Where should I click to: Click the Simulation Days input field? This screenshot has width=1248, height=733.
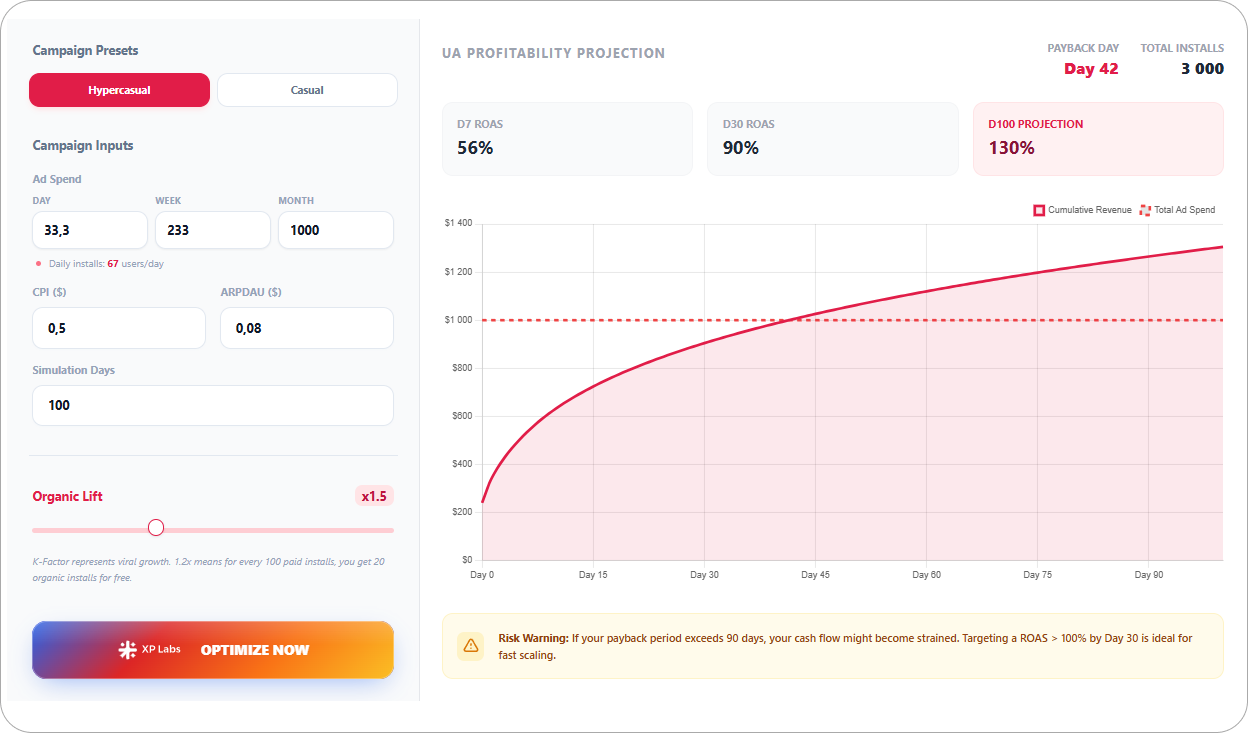pyautogui.click(x=212, y=405)
